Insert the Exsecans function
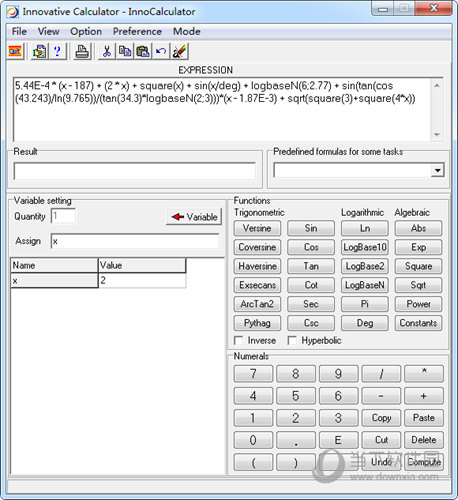 click(x=257, y=285)
